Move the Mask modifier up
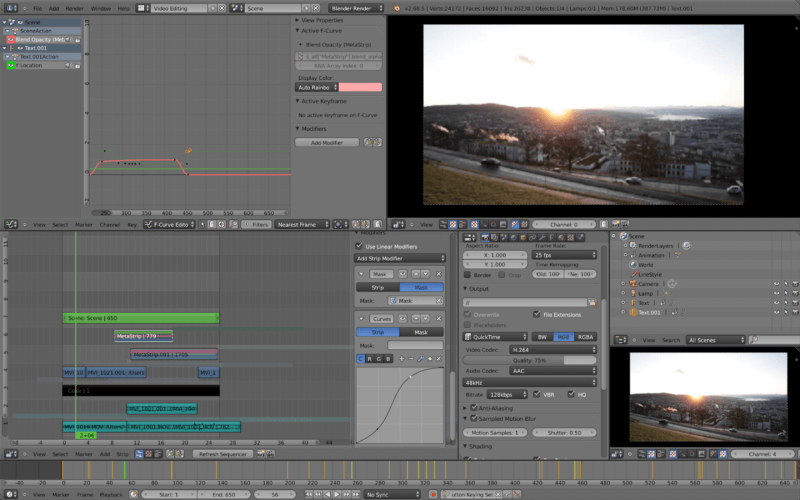Viewport: 800px width, 500px height. pyautogui.click(x=416, y=273)
